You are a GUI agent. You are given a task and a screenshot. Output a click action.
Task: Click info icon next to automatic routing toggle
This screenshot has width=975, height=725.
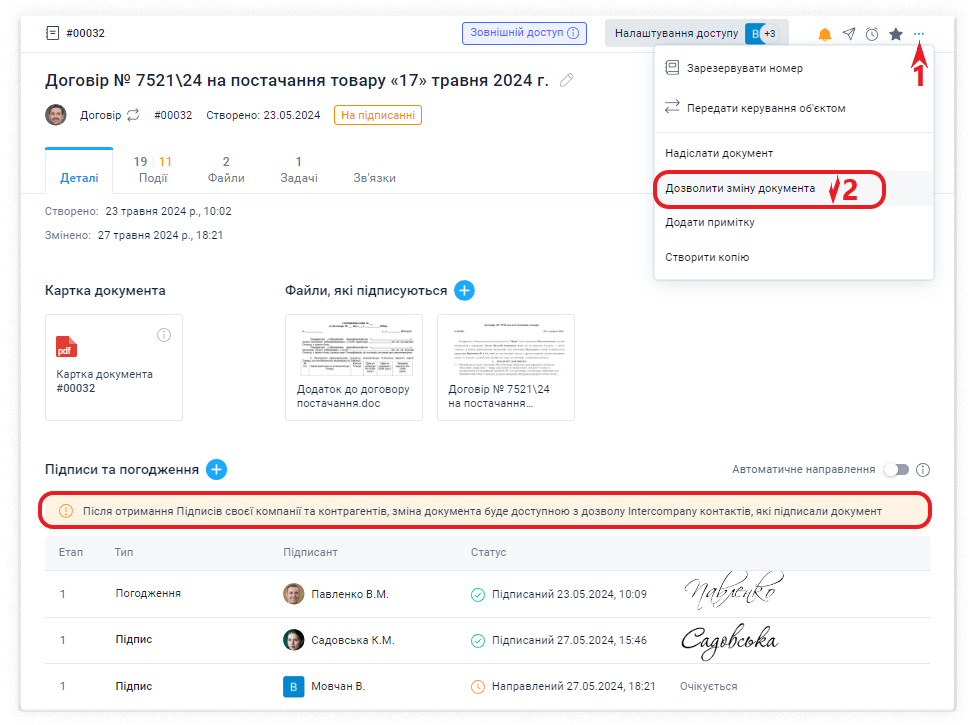point(923,470)
